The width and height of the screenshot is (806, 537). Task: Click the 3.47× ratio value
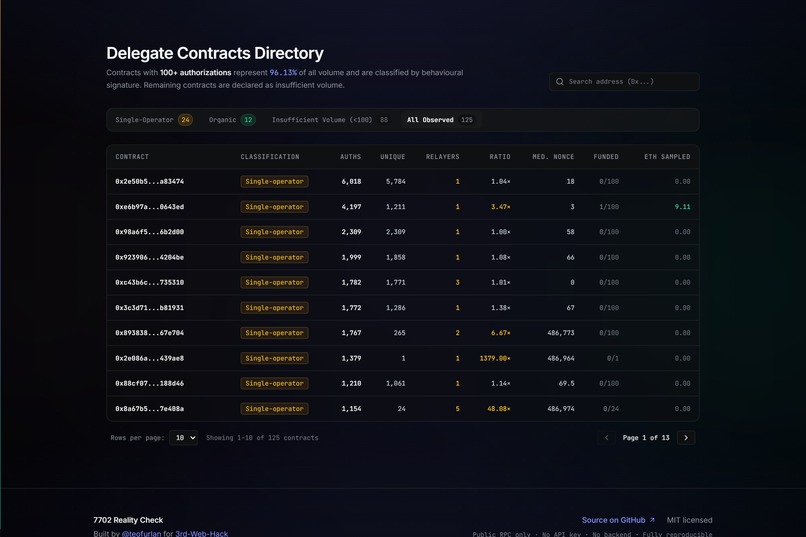pos(501,207)
